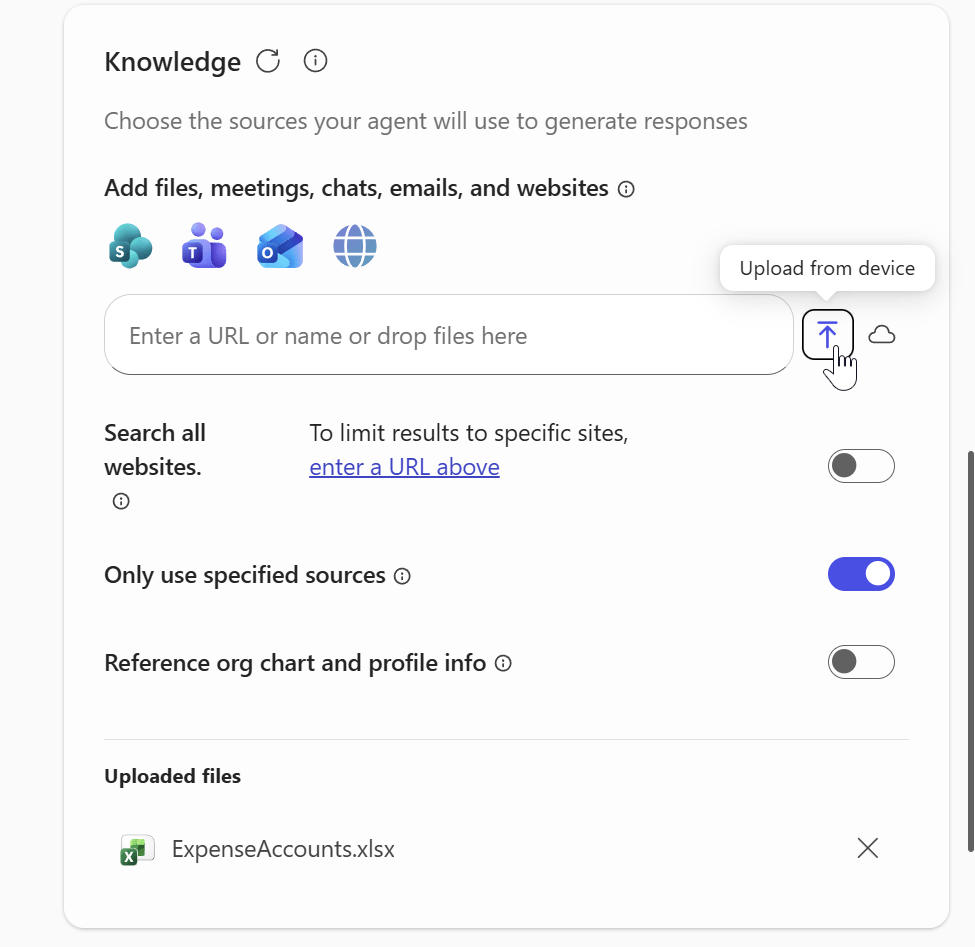Select the Teams knowledge source icon
This screenshot has width=975, height=947.
(204, 245)
